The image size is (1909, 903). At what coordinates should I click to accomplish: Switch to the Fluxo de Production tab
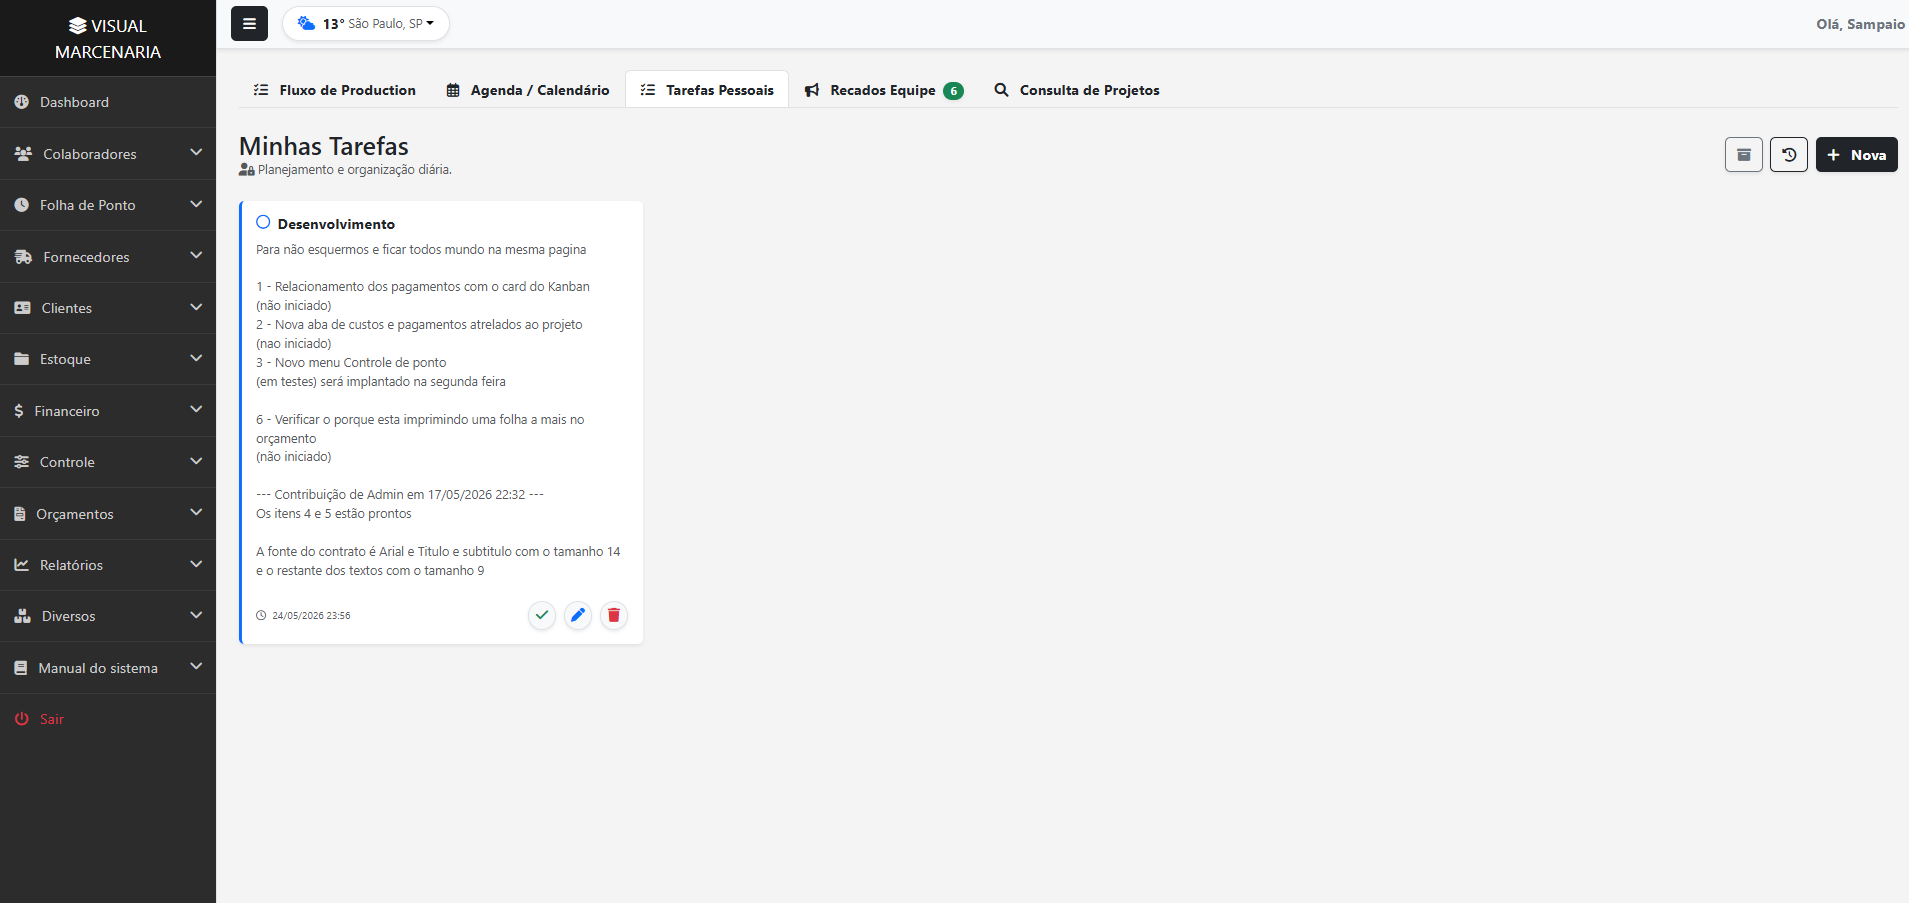[335, 90]
